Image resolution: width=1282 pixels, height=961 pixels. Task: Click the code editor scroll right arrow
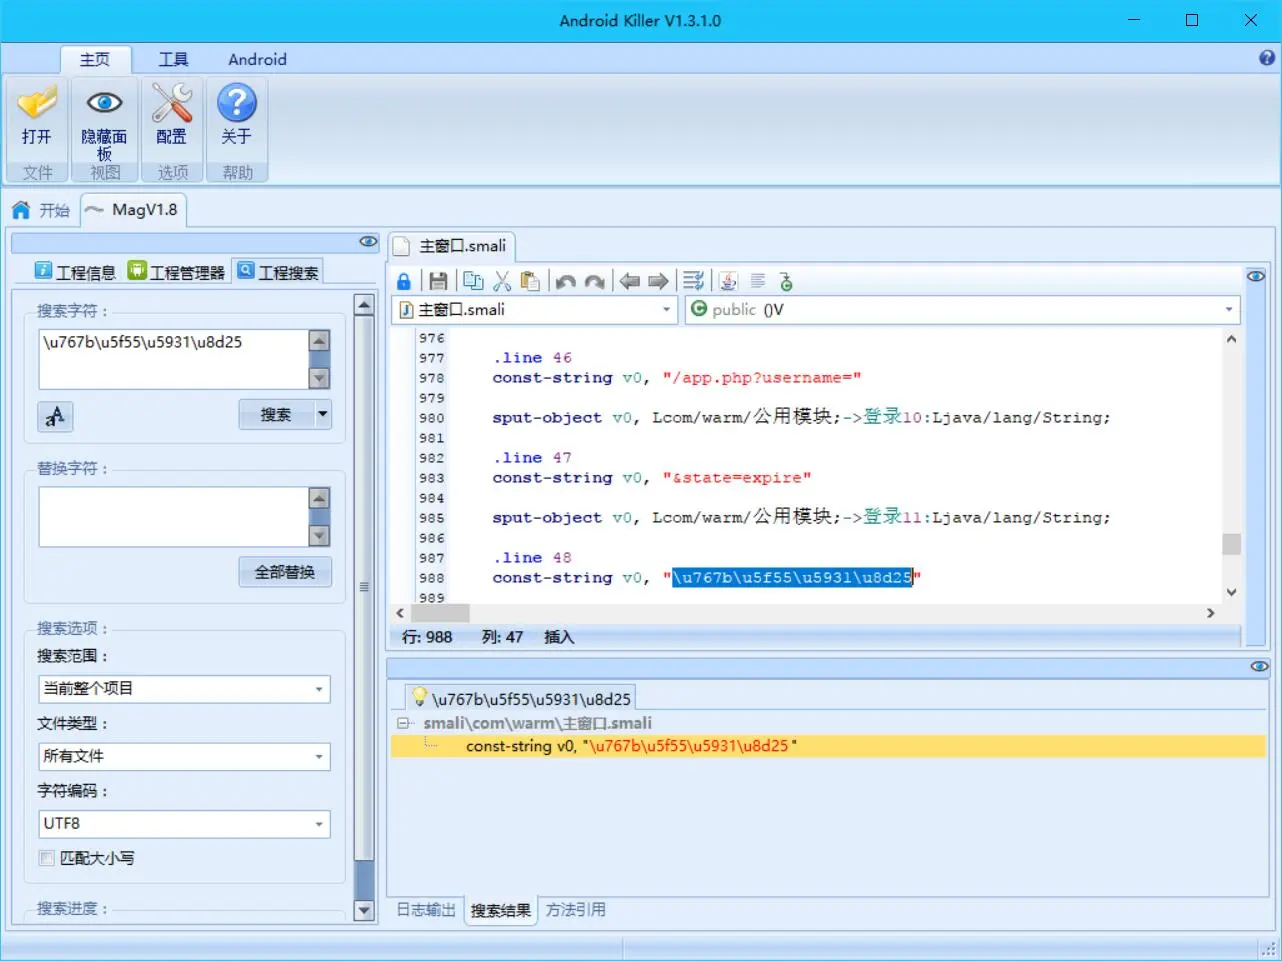[1210, 613]
